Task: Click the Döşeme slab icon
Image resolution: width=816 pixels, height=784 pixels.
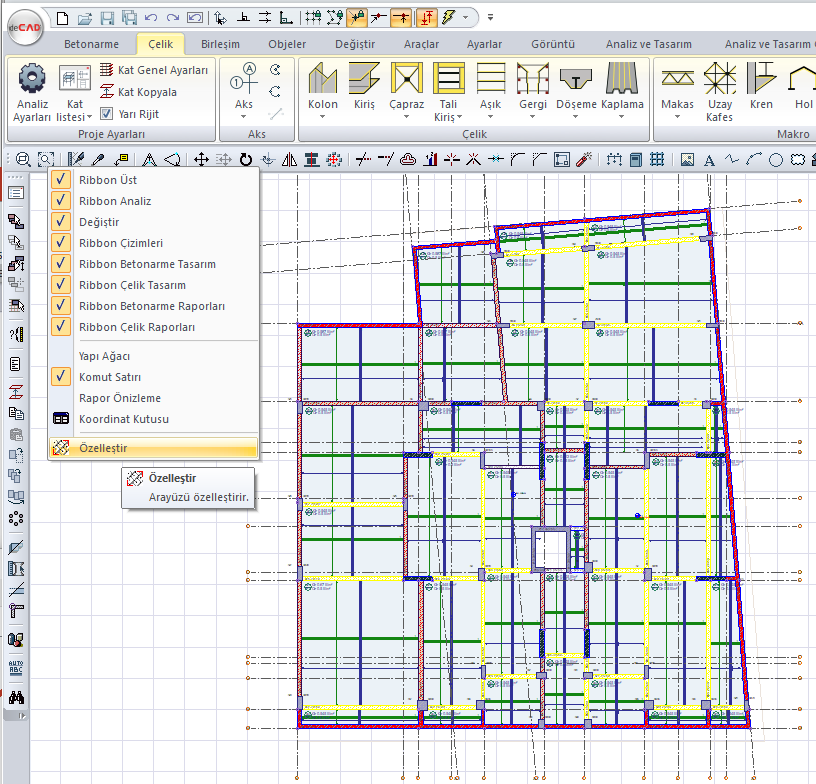Action: click(x=576, y=79)
